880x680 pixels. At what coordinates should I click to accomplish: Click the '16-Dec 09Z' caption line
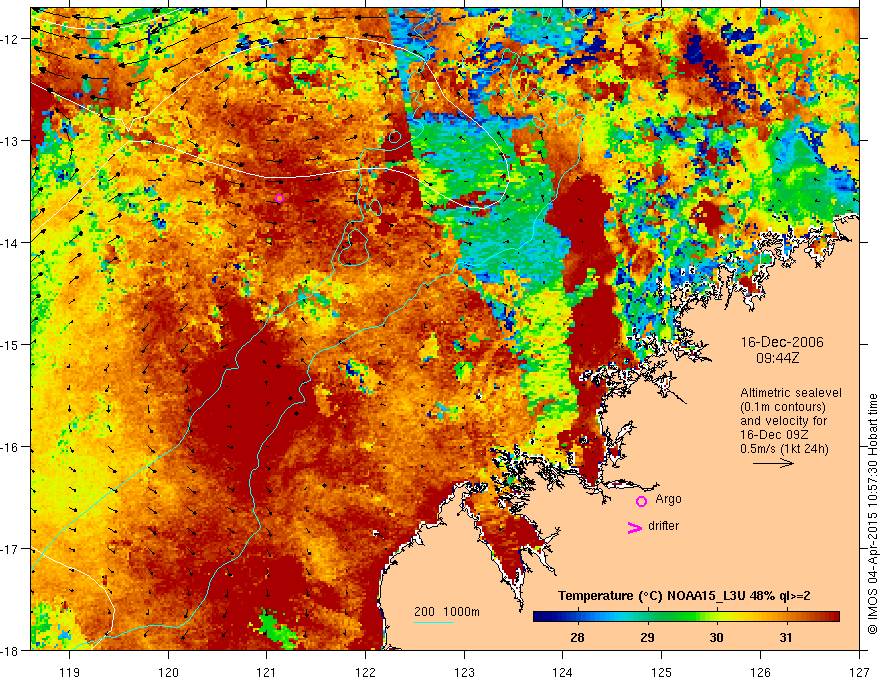[773, 435]
